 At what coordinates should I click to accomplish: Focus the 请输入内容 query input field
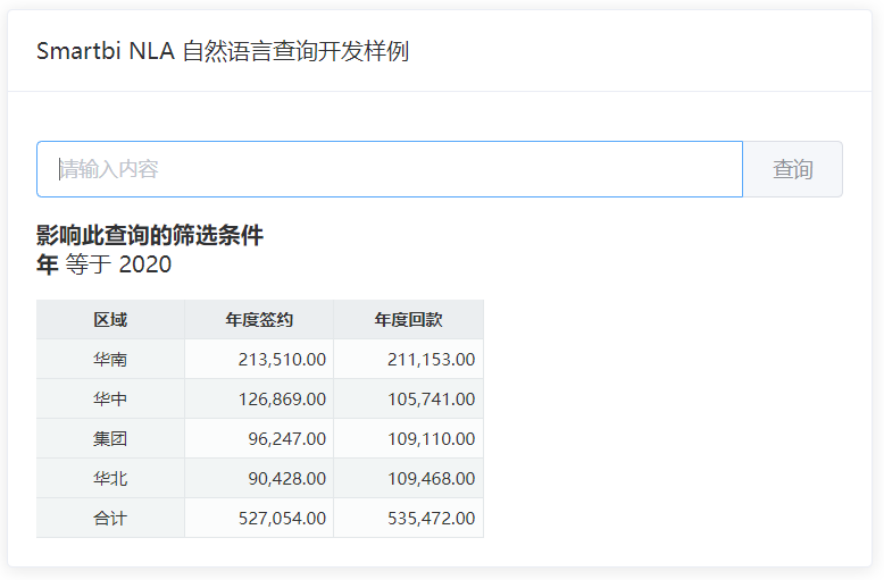pos(390,169)
